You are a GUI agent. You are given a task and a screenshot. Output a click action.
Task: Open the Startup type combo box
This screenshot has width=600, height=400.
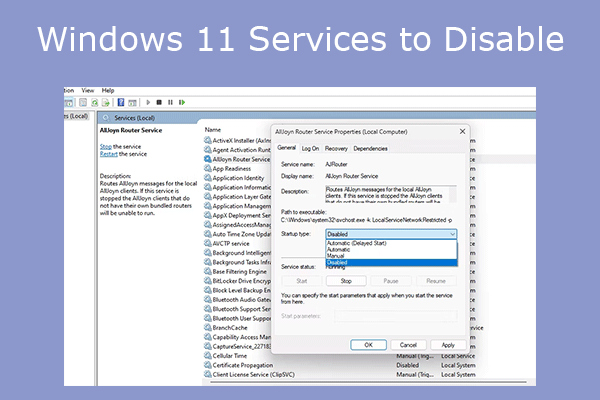(391, 234)
